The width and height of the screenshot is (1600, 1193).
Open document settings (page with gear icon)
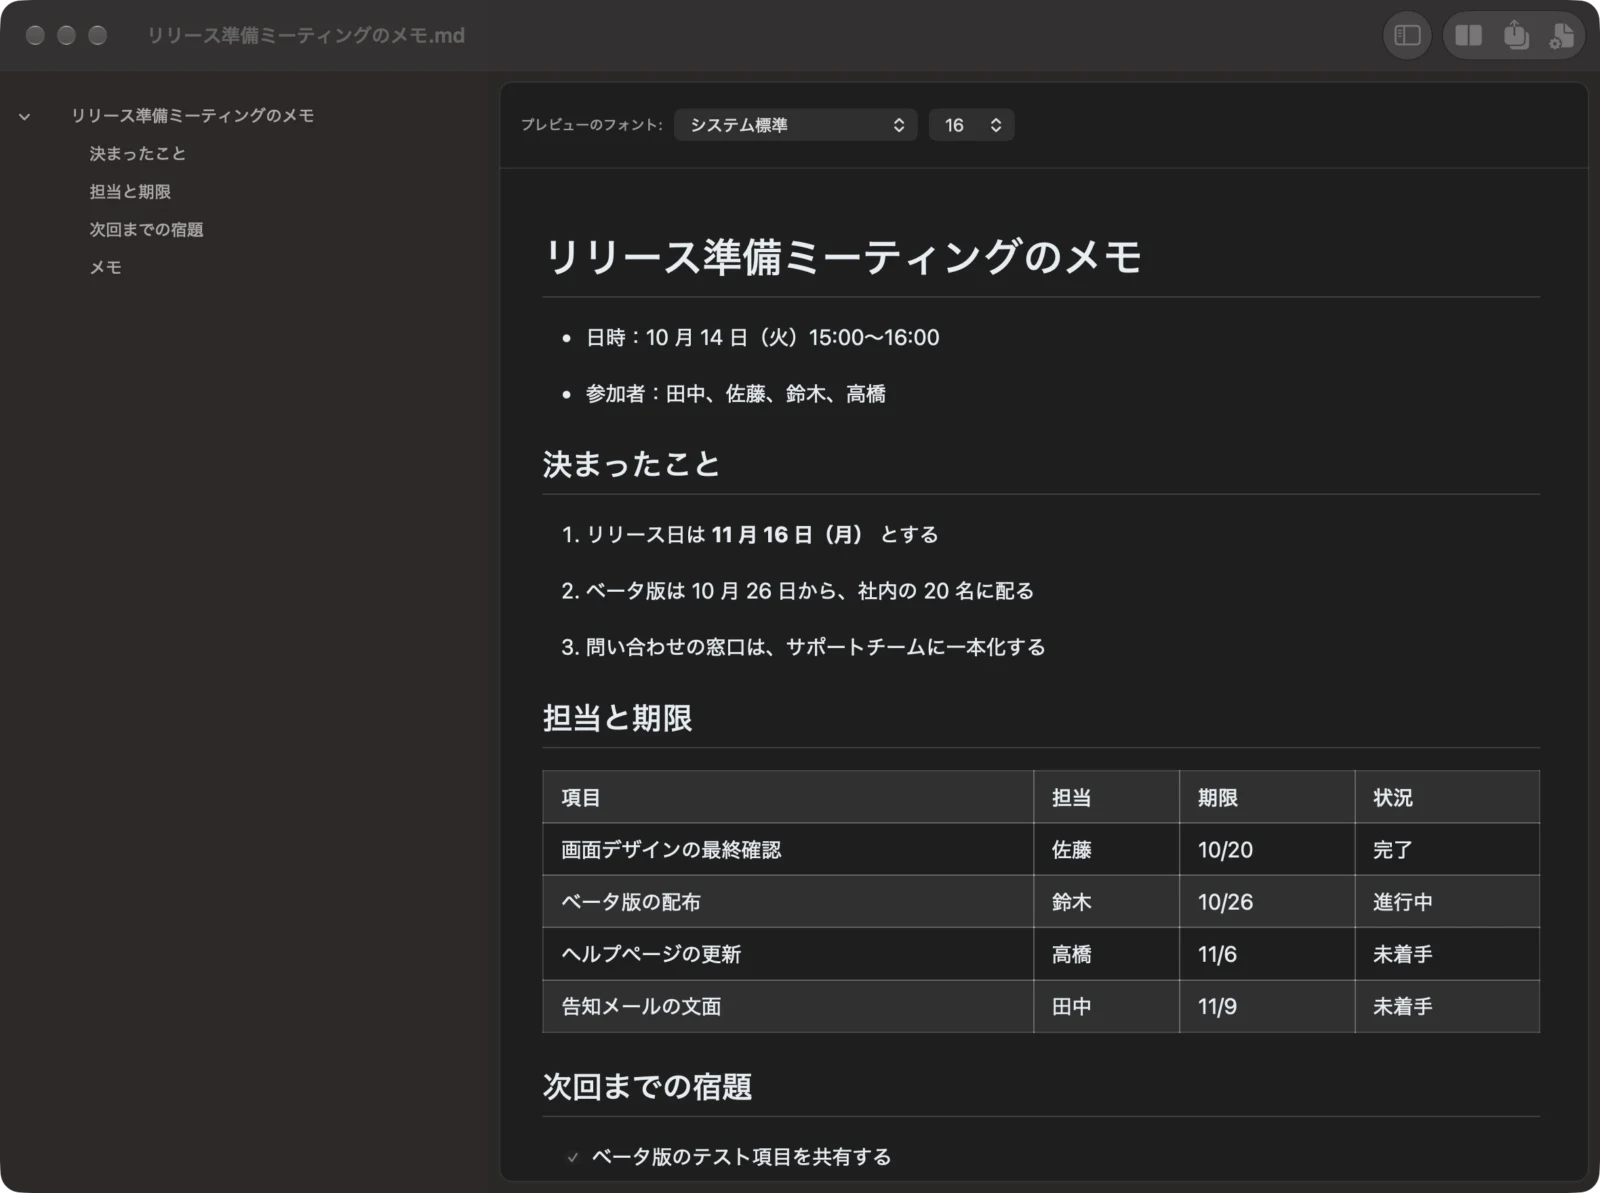point(1561,36)
